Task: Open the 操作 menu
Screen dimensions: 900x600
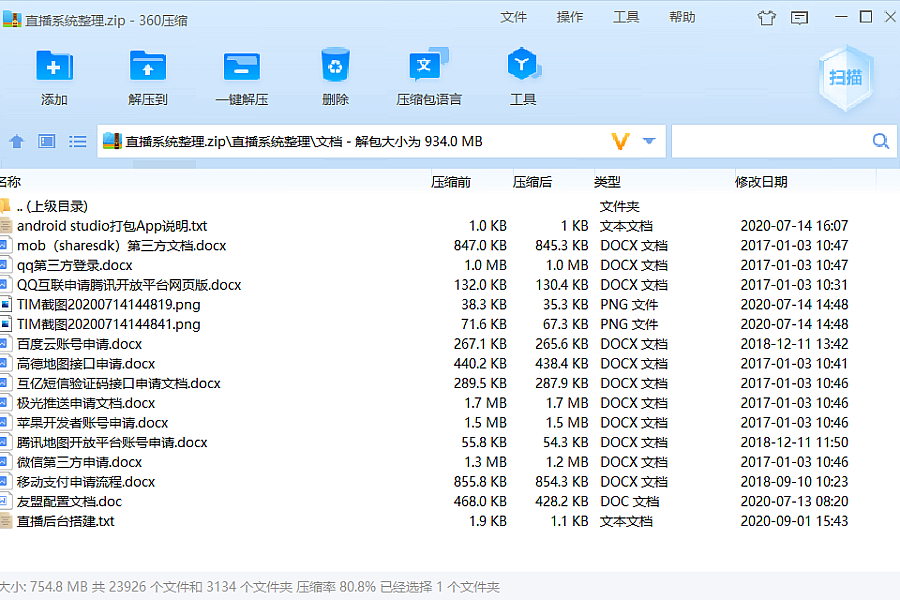Action: pyautogui.click(x=569, y=17)
